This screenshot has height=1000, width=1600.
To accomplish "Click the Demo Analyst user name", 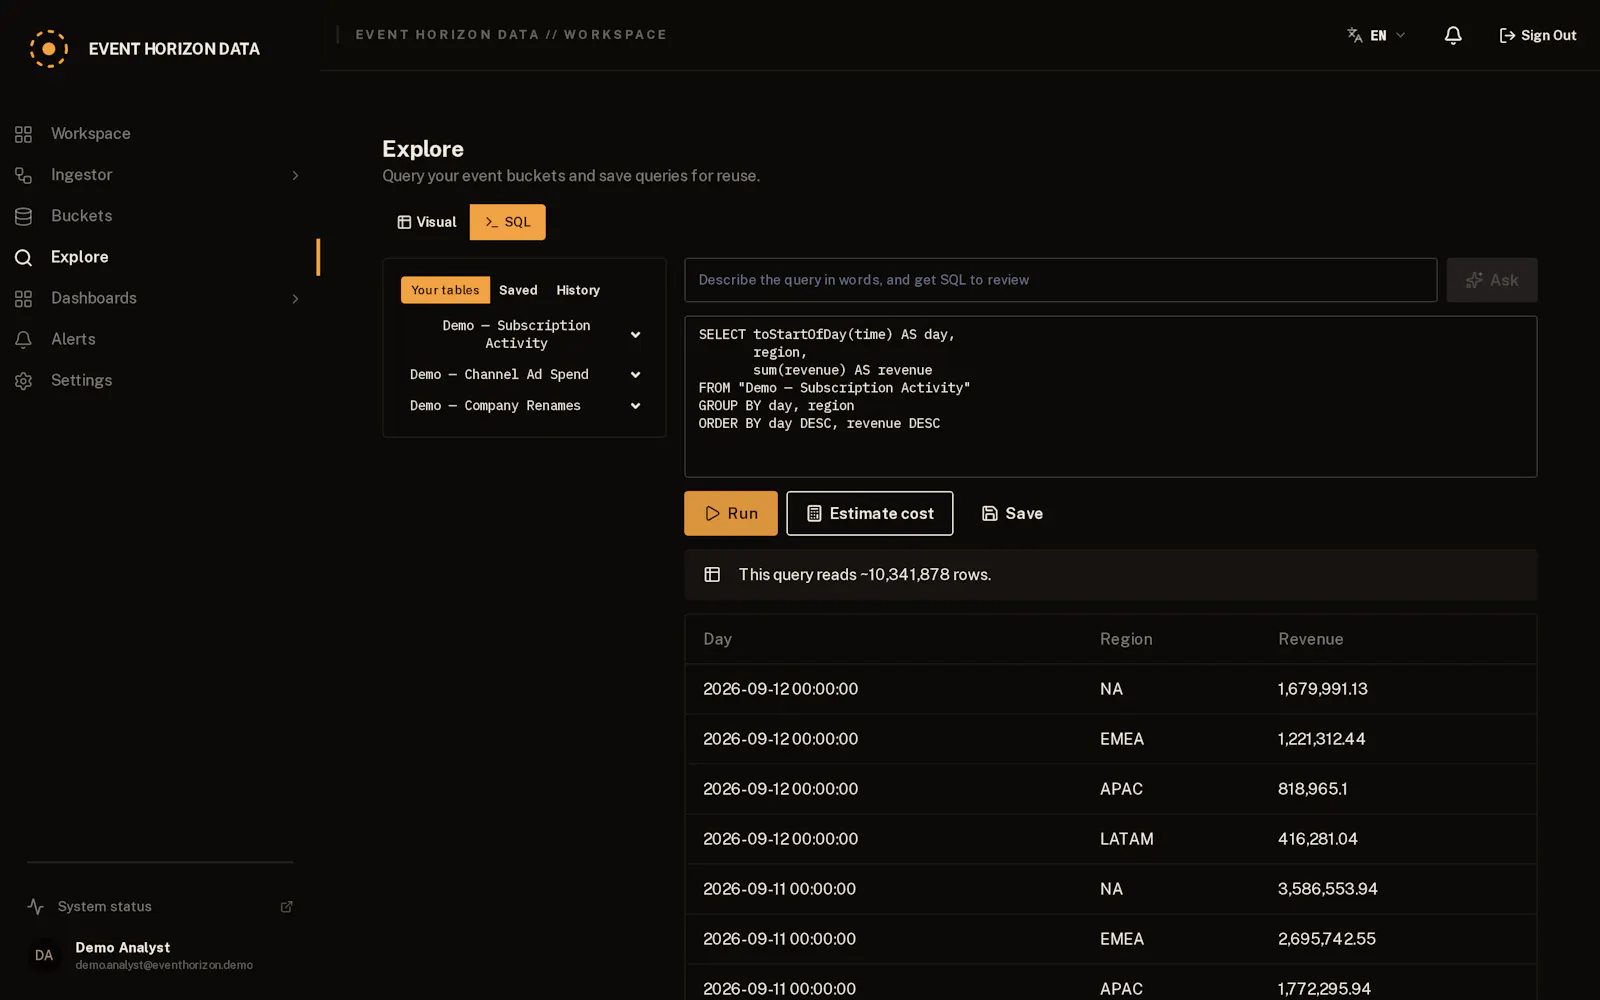I will click(x=122, y=947).
